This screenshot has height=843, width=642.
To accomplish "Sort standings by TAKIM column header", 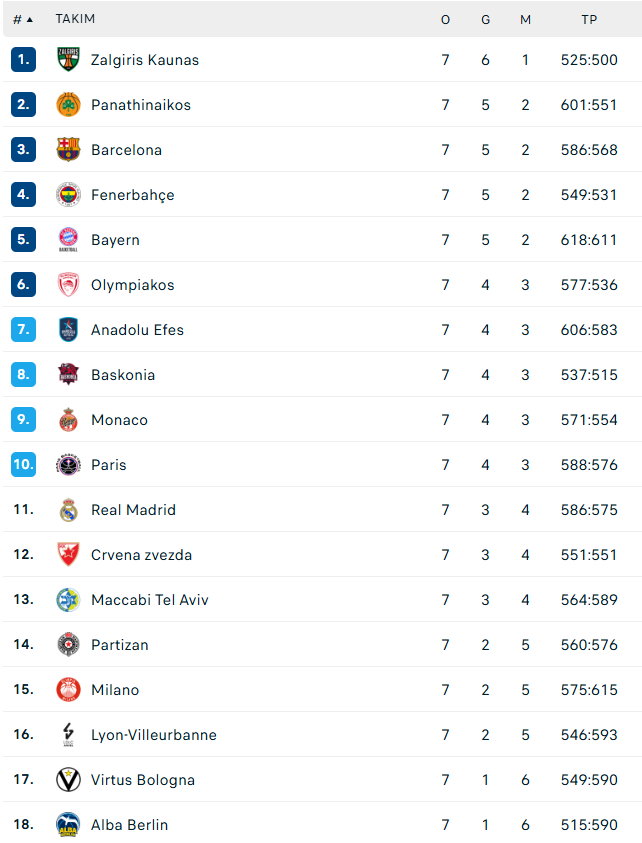I will pos(75,20).
